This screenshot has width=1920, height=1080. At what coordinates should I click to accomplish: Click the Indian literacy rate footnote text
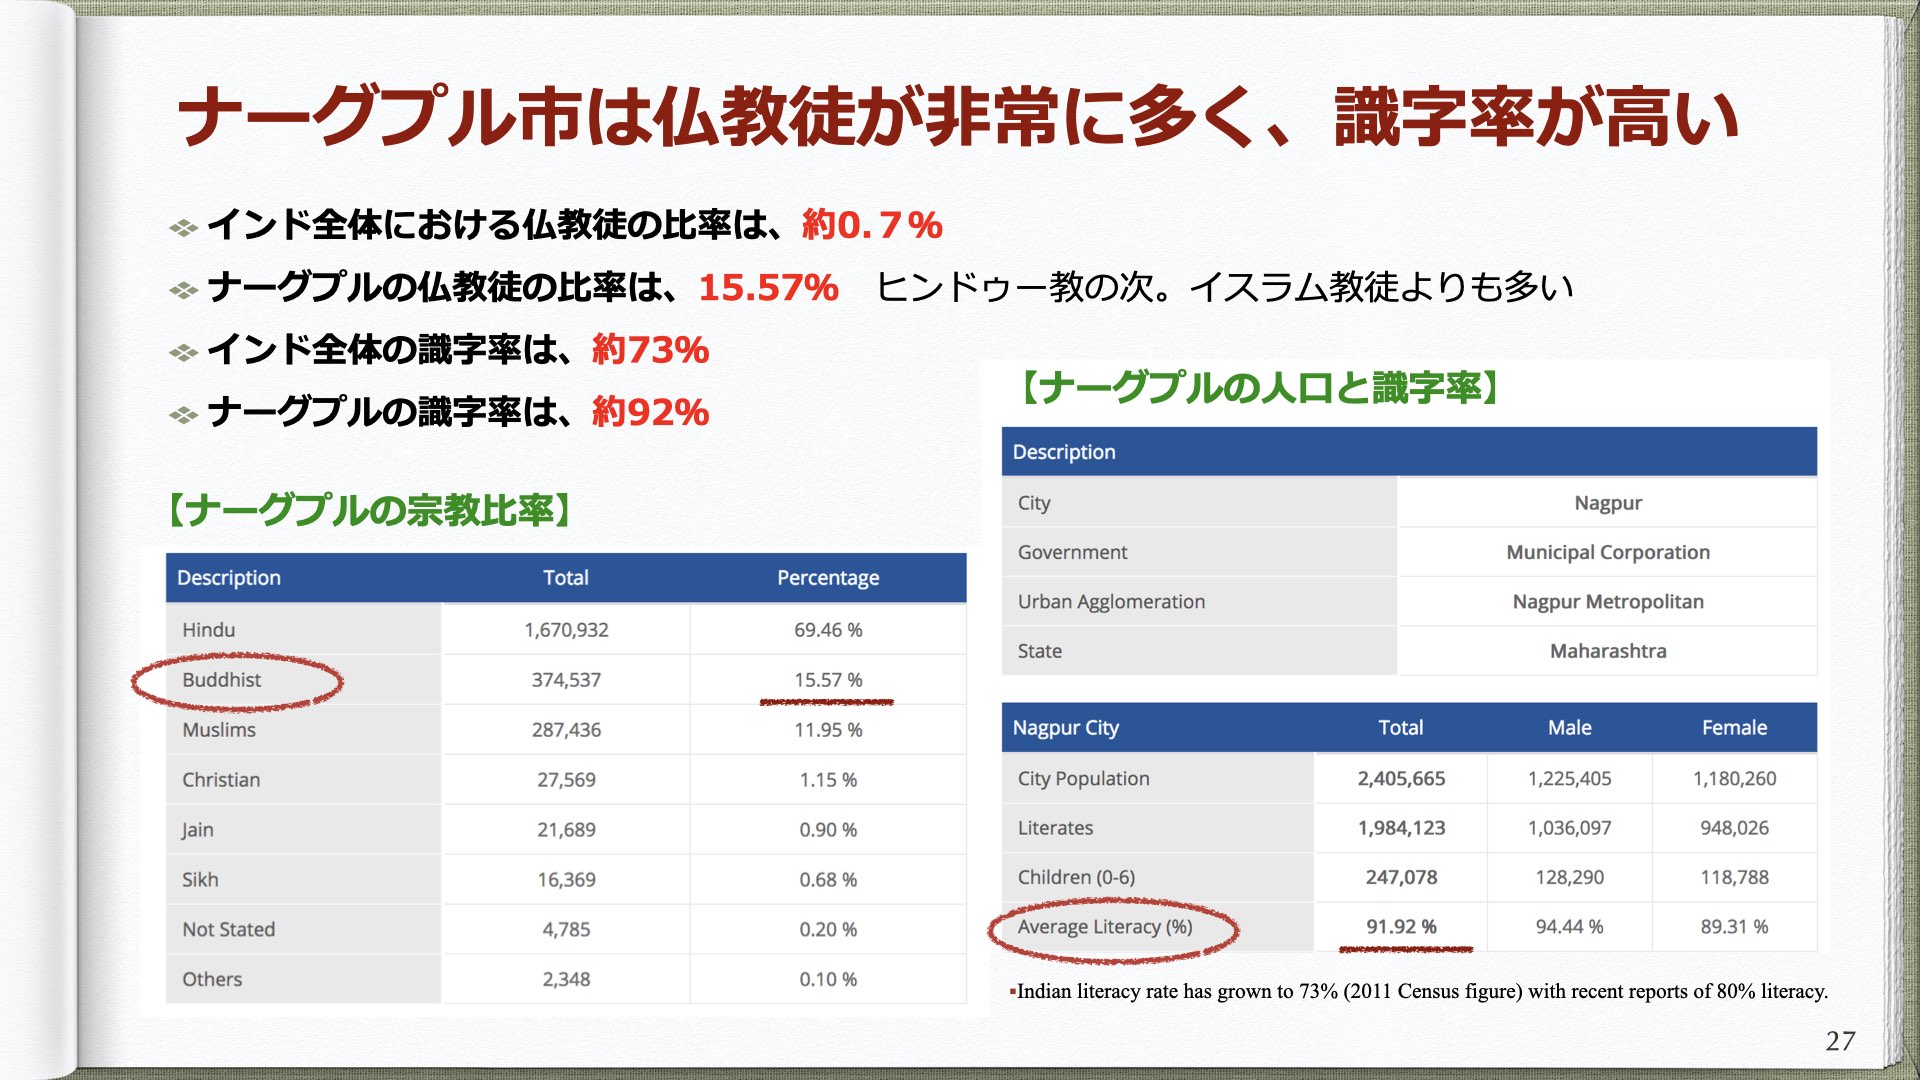[1420, 991]
